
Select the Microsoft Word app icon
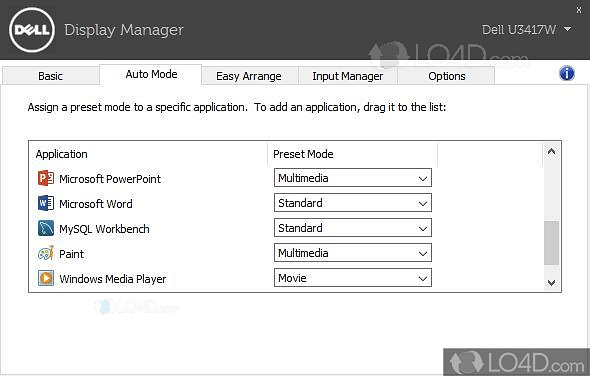pyautogui.click(x=46, y=203)
